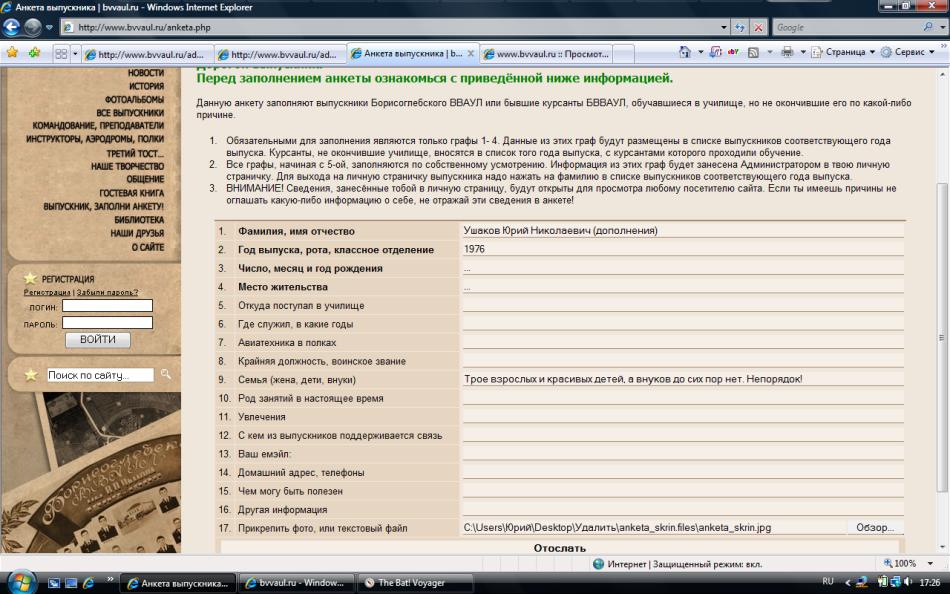
Task: Expand the address bar URL dropdown
Action: point(723,27)
